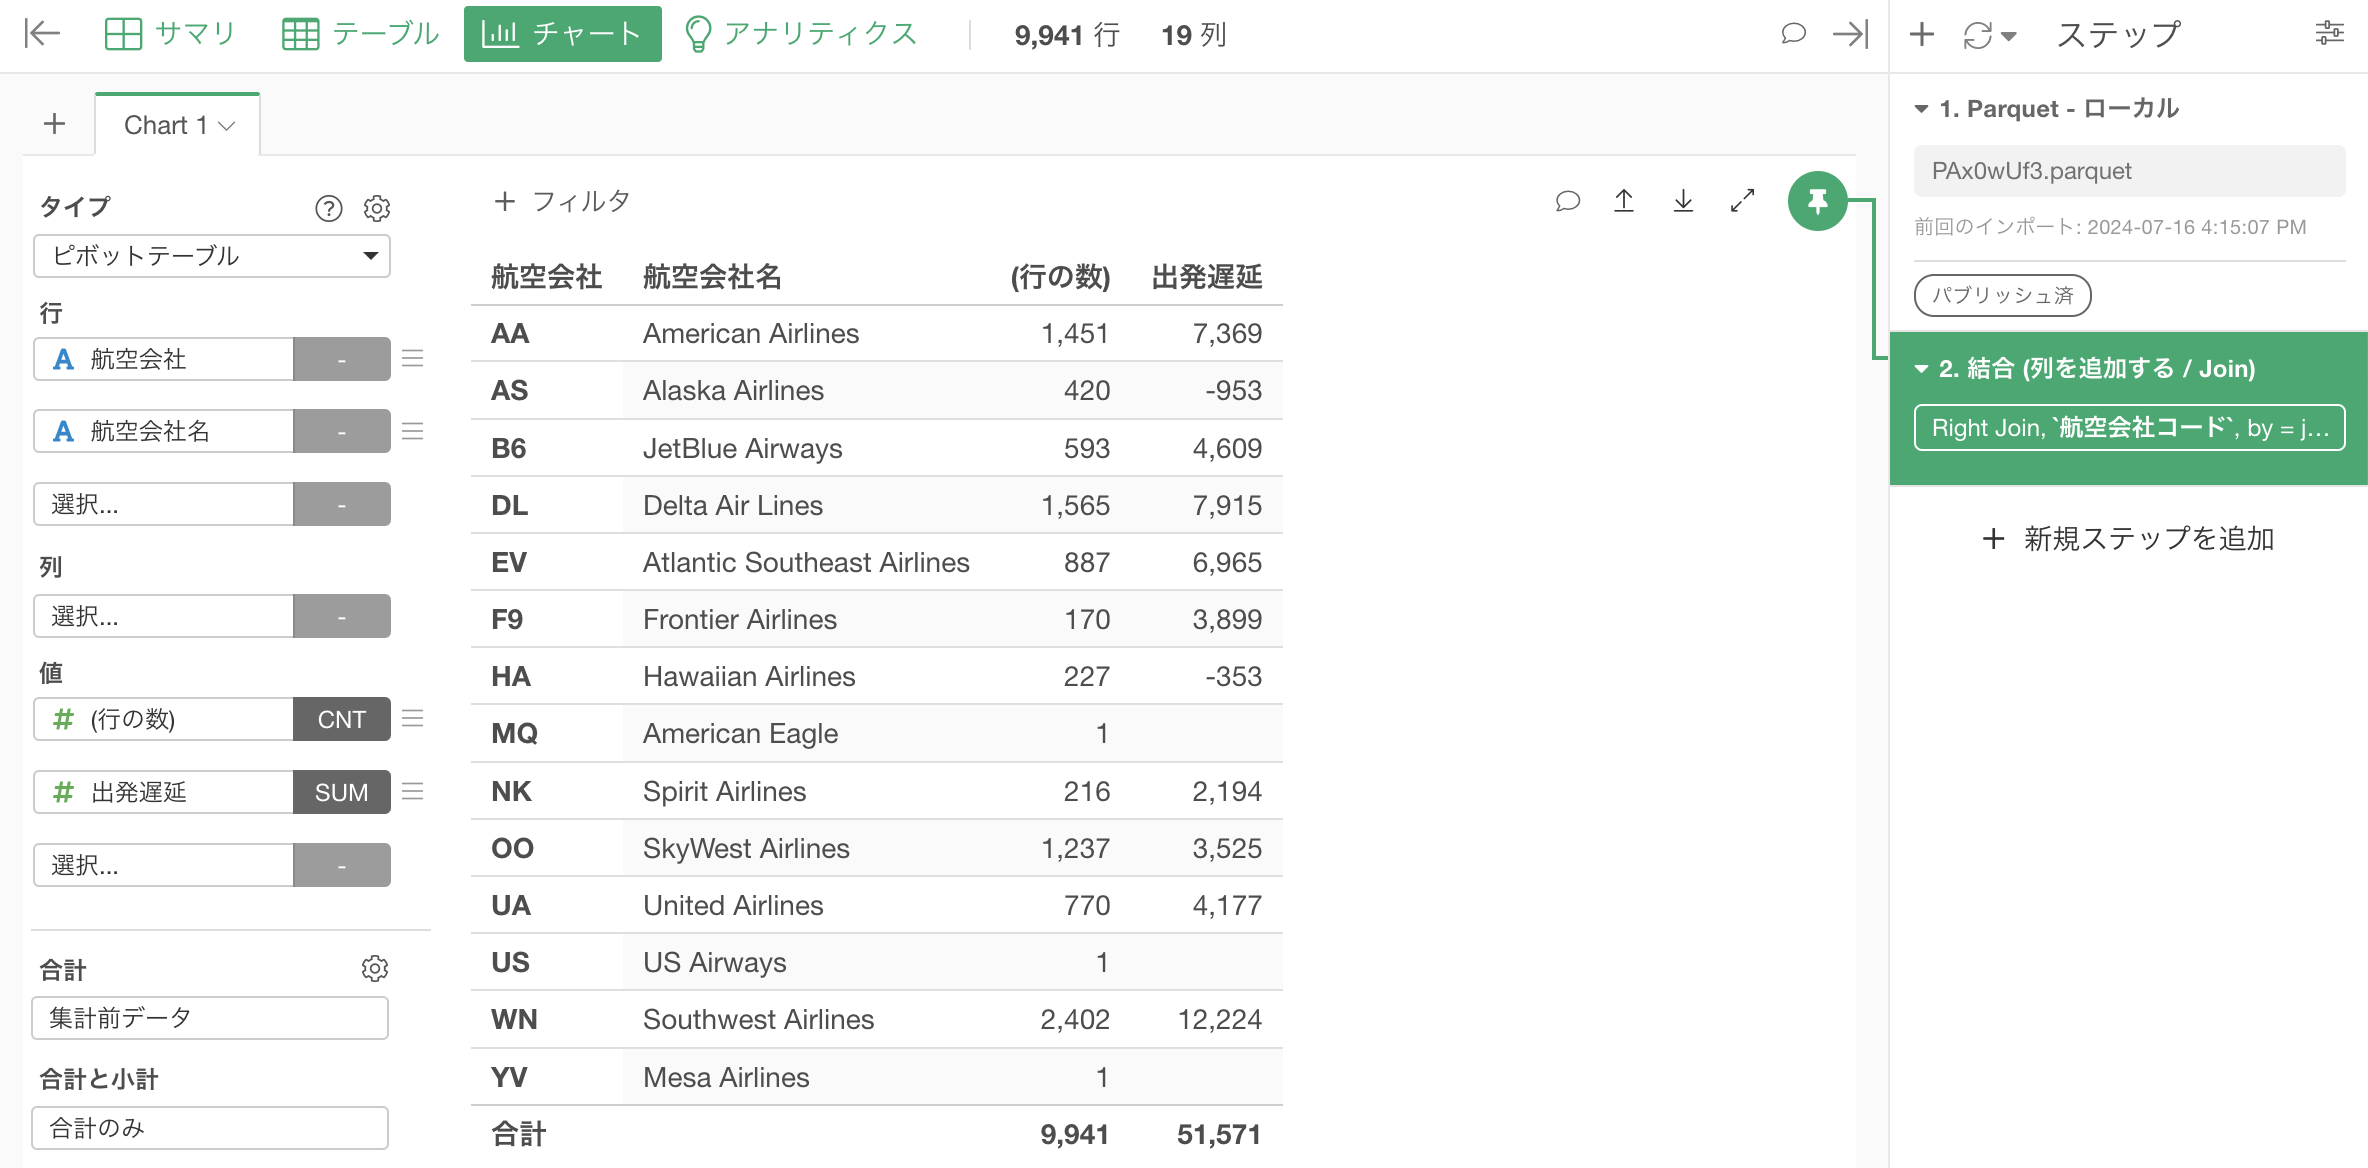Open the ピボットテーブル chart type dropdown
The height and width of the screenshot is (1168, 2368).
[x=212, y=256]
